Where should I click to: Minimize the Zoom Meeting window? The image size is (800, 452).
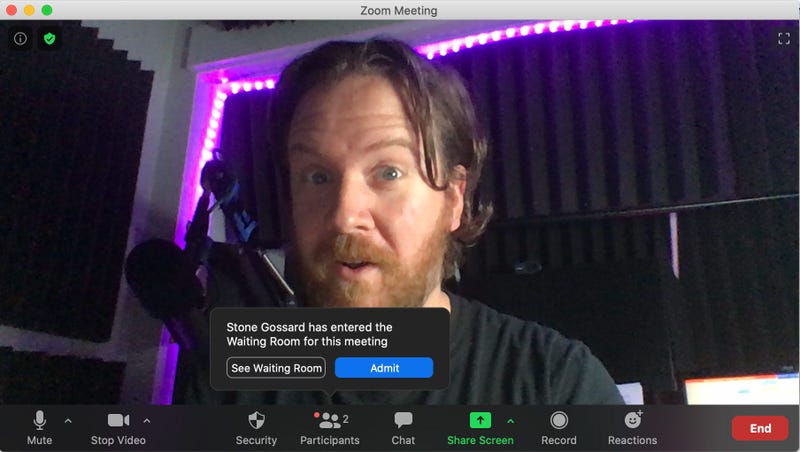(x=29, y=10)
